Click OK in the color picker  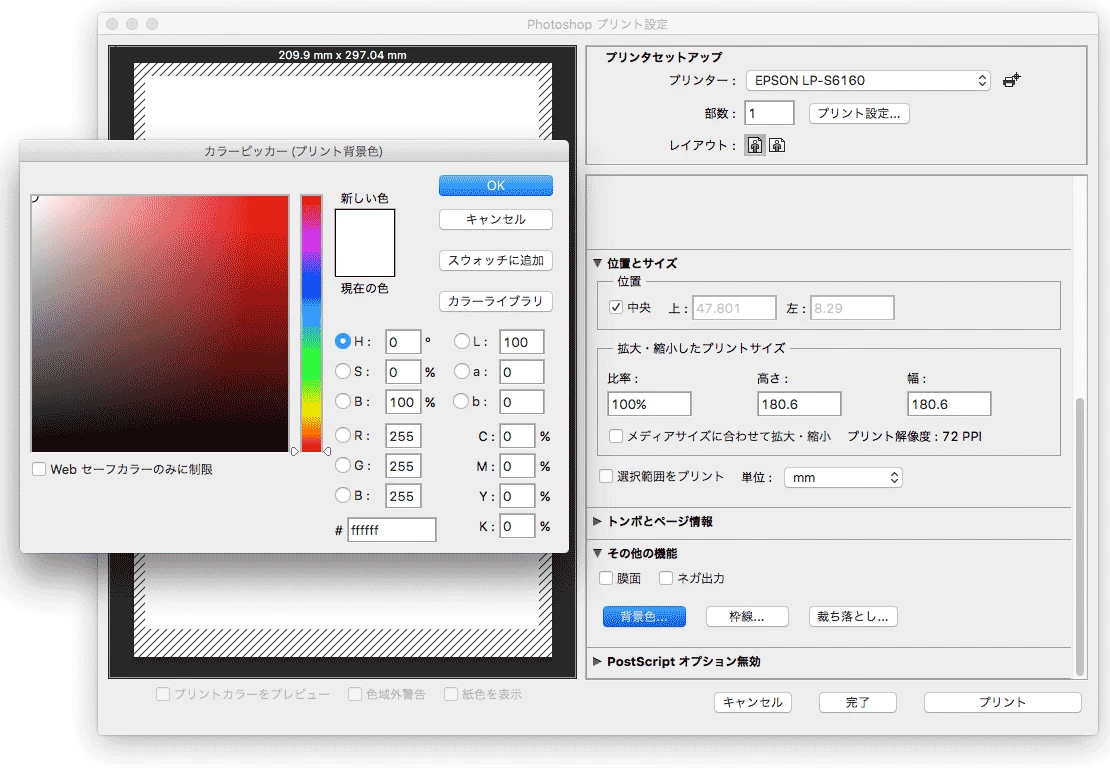496,185
